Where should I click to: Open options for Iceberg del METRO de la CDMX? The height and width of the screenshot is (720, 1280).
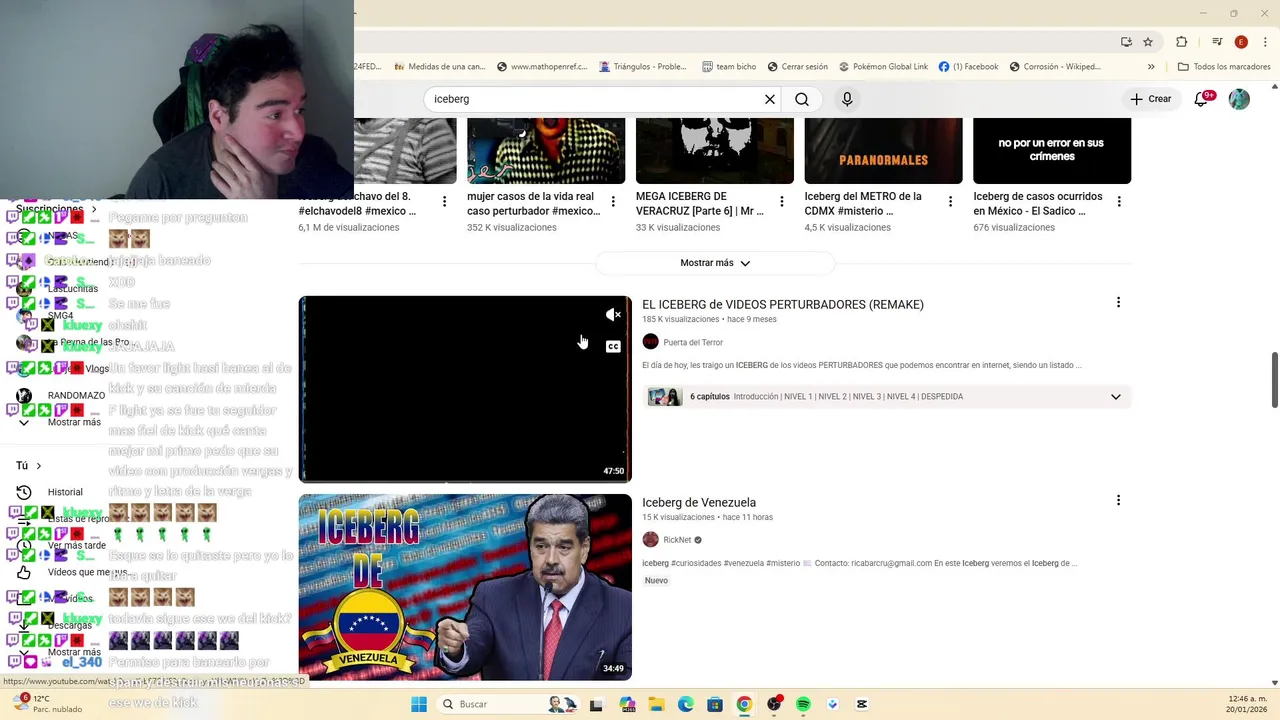950,202
